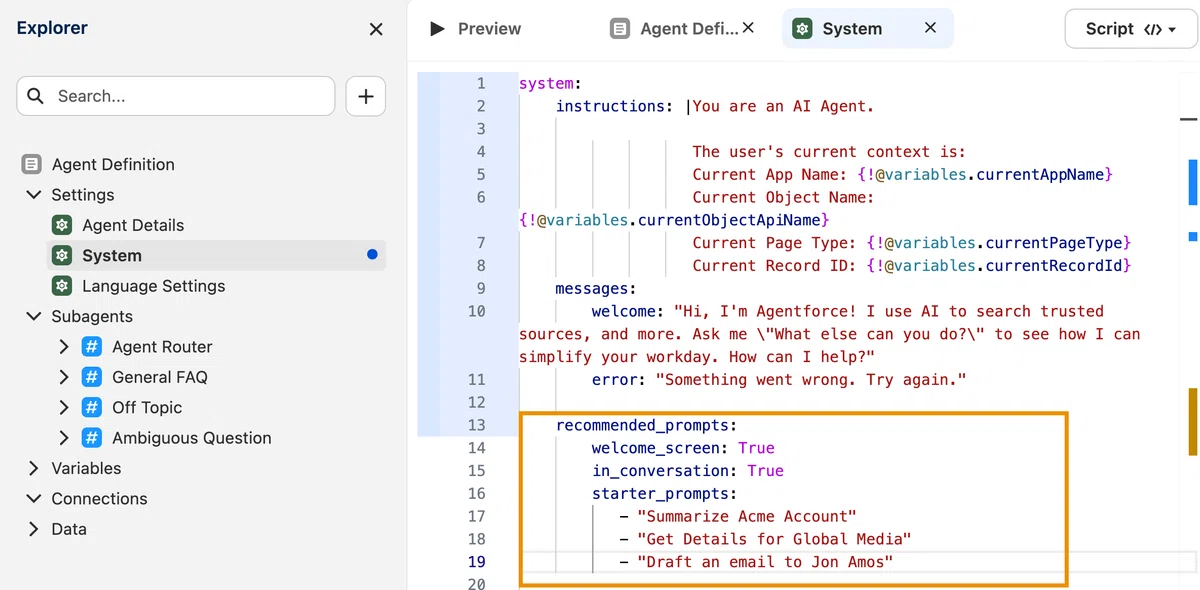Image resolution: width=1200 pixels, height=590 pixels.
Task: Open Agent Details settings item
Action: tap(133, 225)
